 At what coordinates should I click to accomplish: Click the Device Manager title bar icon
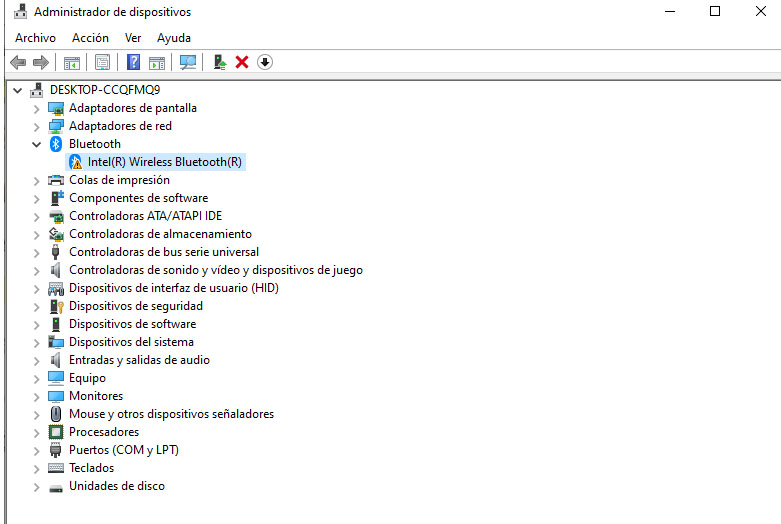point(20,11)
